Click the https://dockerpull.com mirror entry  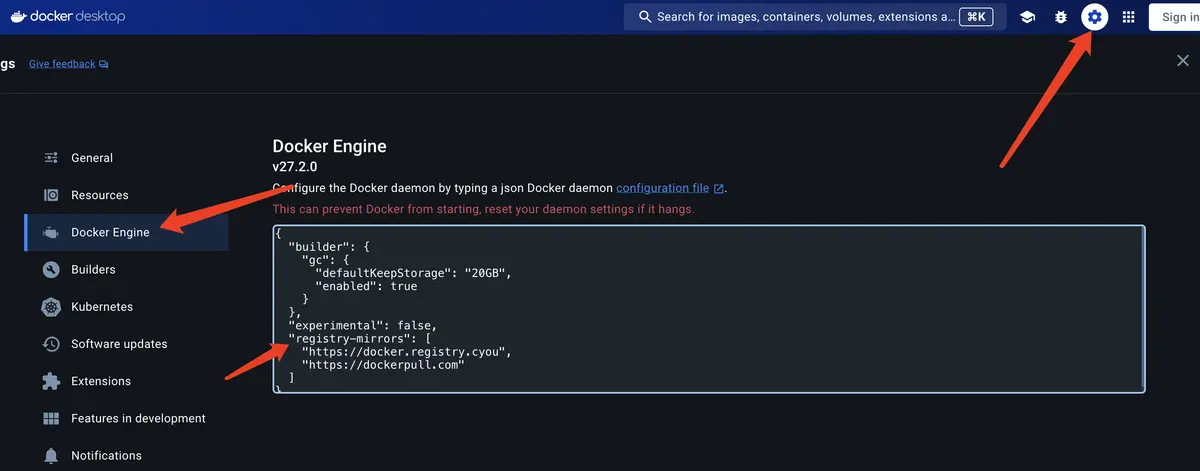(x=384, y=365)
